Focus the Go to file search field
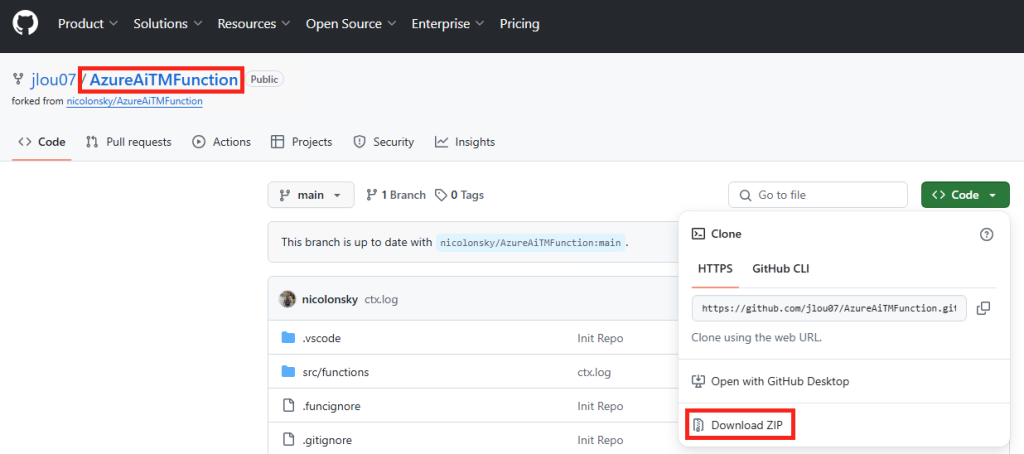Image resolution: width=1024 pixels, height=454 pixels. (818, 195)
